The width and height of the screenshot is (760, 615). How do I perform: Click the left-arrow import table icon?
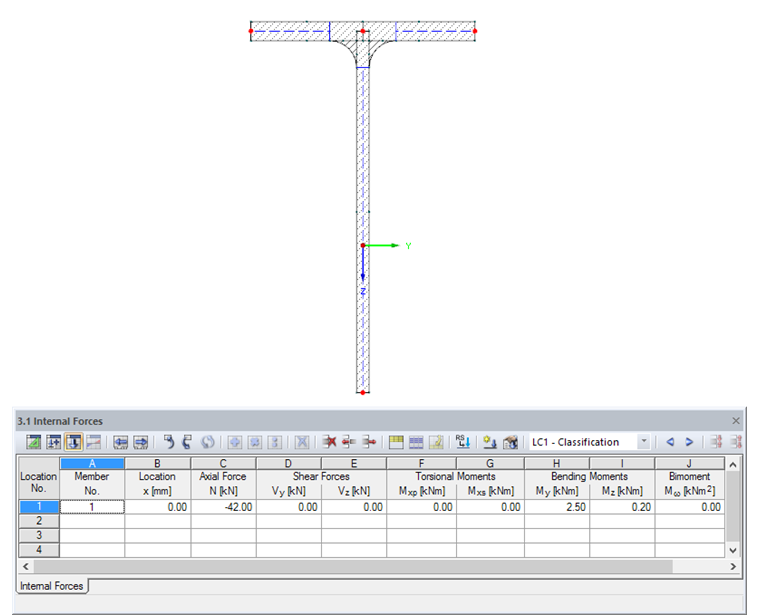(x=120, y=442)
